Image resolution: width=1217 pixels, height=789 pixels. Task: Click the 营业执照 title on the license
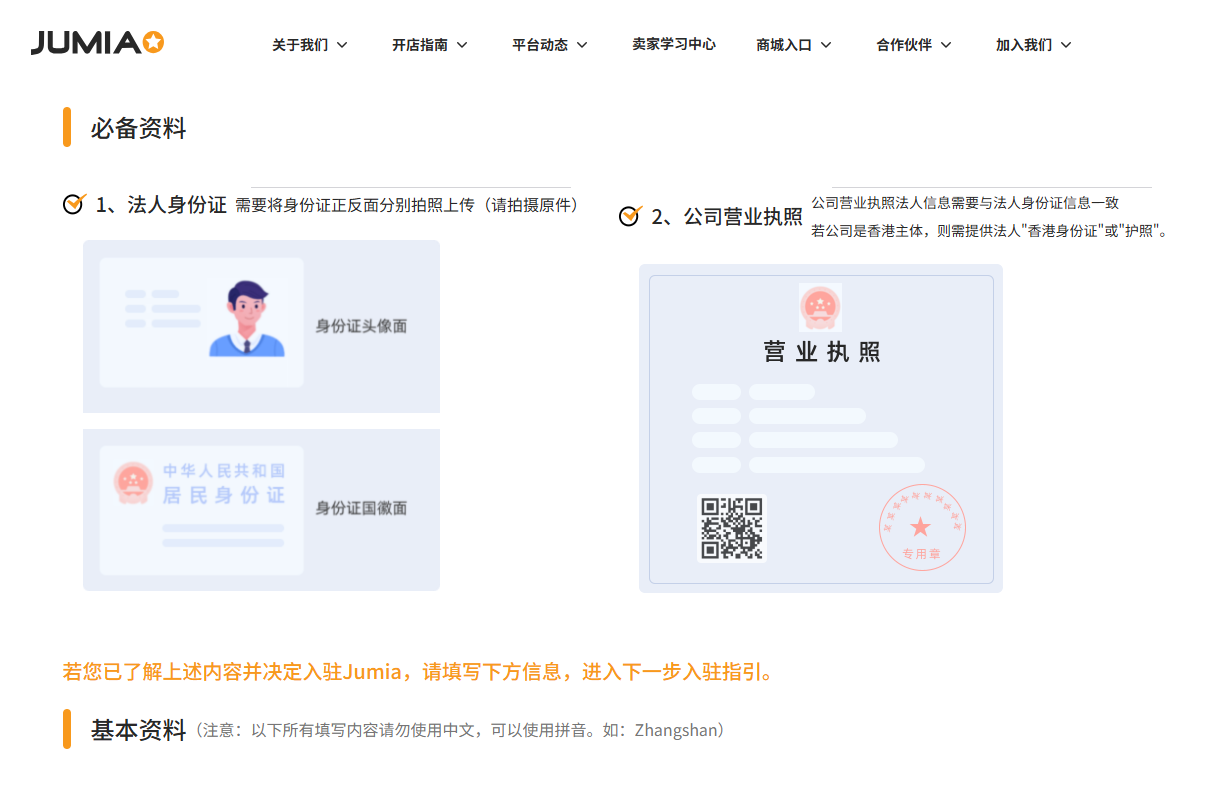[821, 352]
